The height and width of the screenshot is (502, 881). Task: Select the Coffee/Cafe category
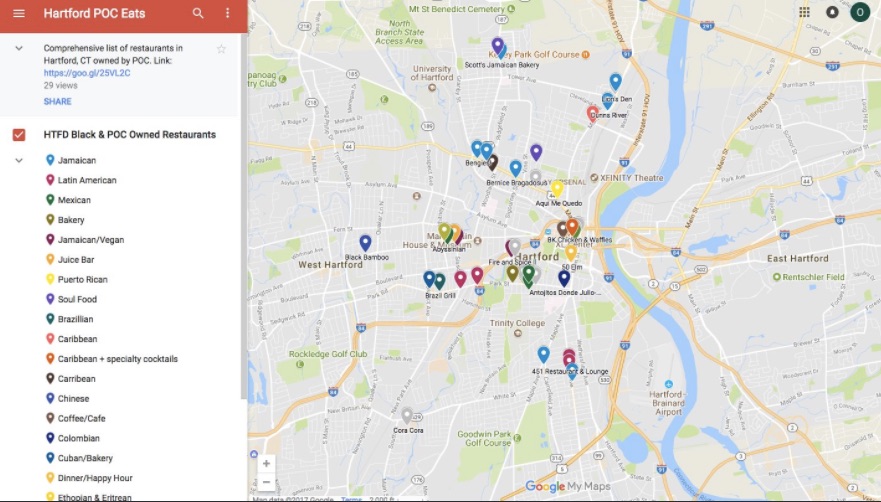tap(75, 418)
